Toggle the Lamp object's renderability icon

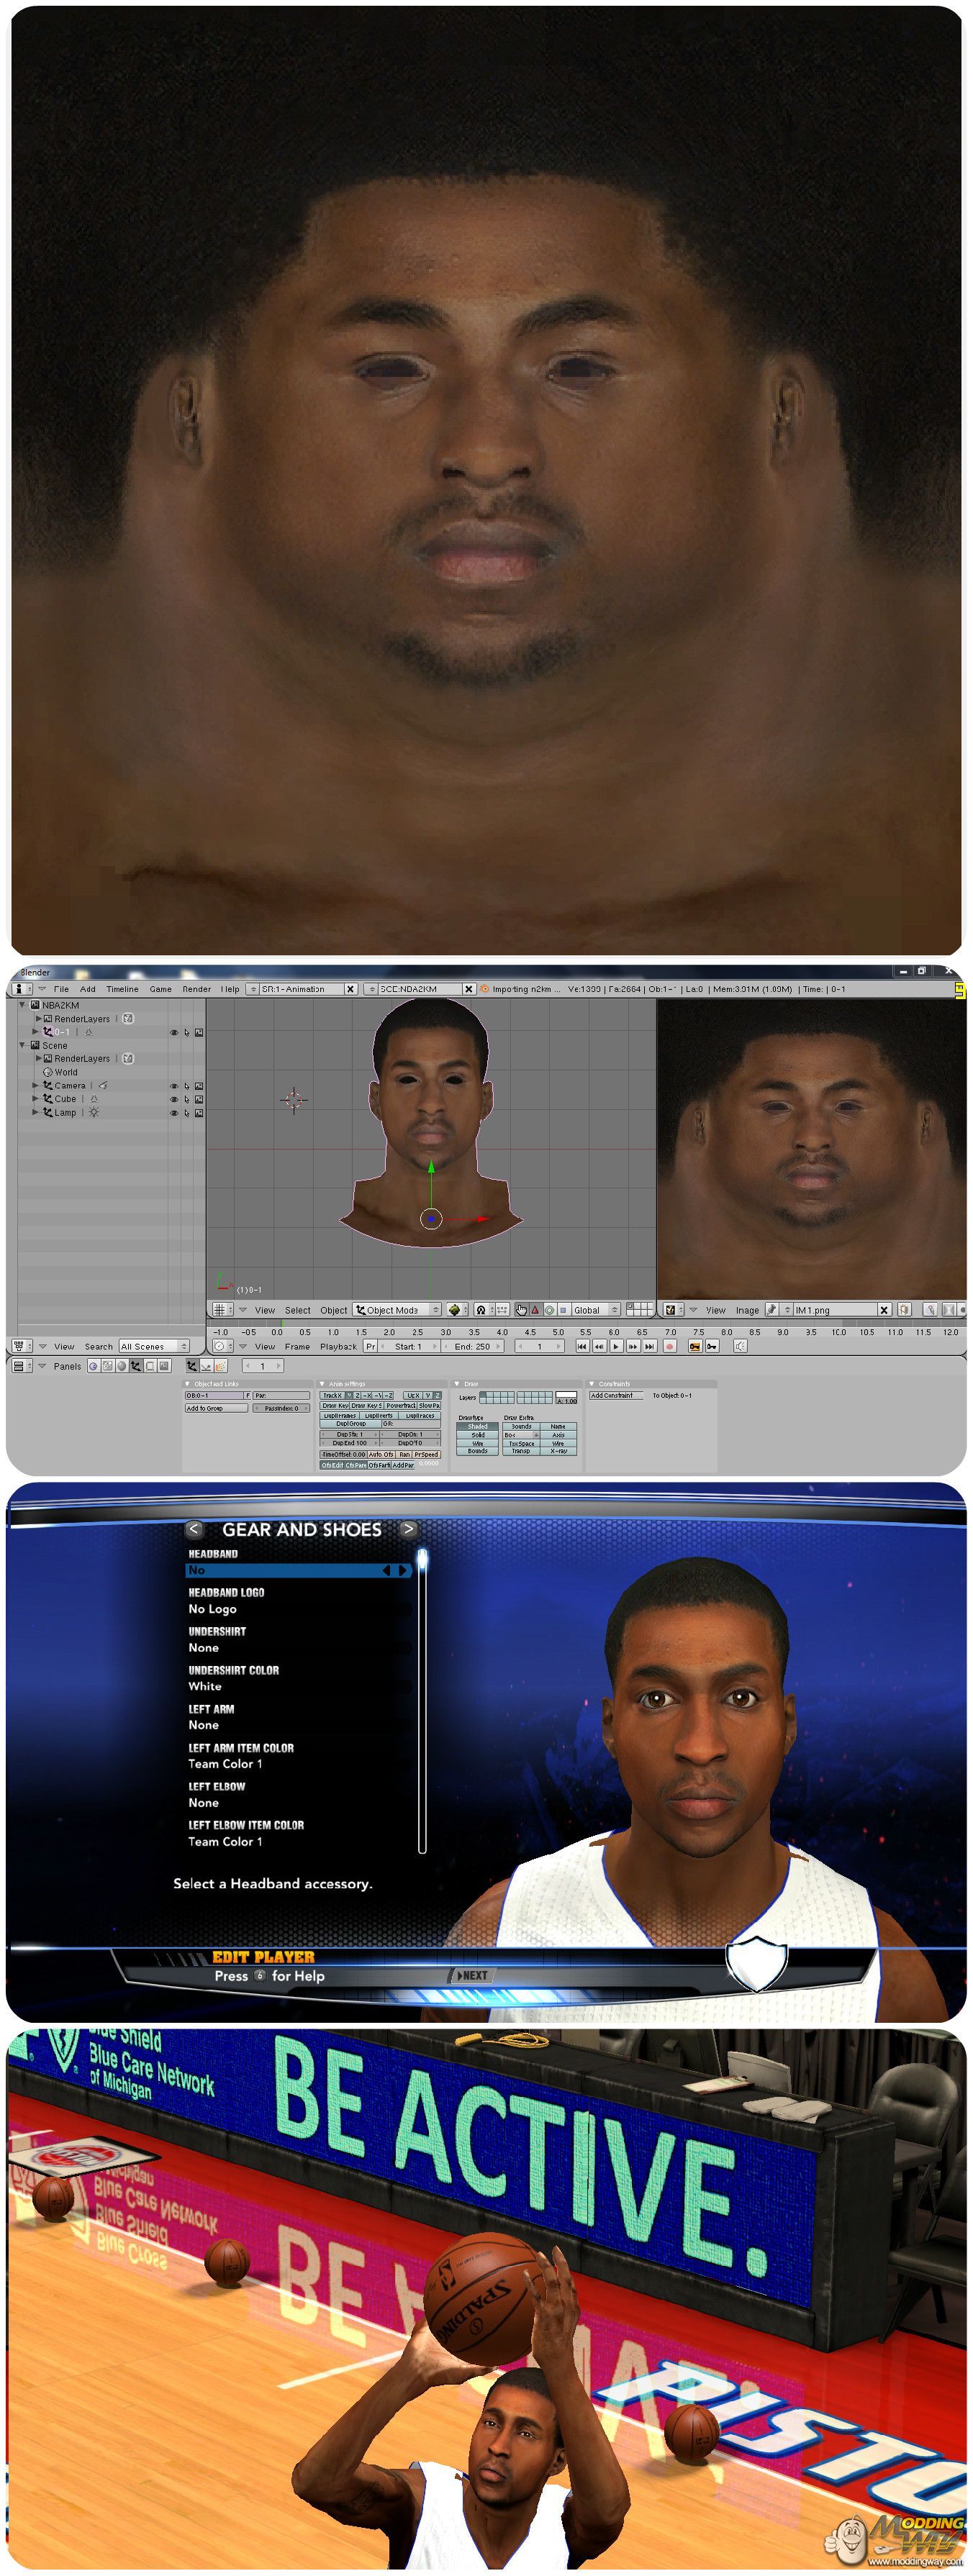(x=199, y=1112)
